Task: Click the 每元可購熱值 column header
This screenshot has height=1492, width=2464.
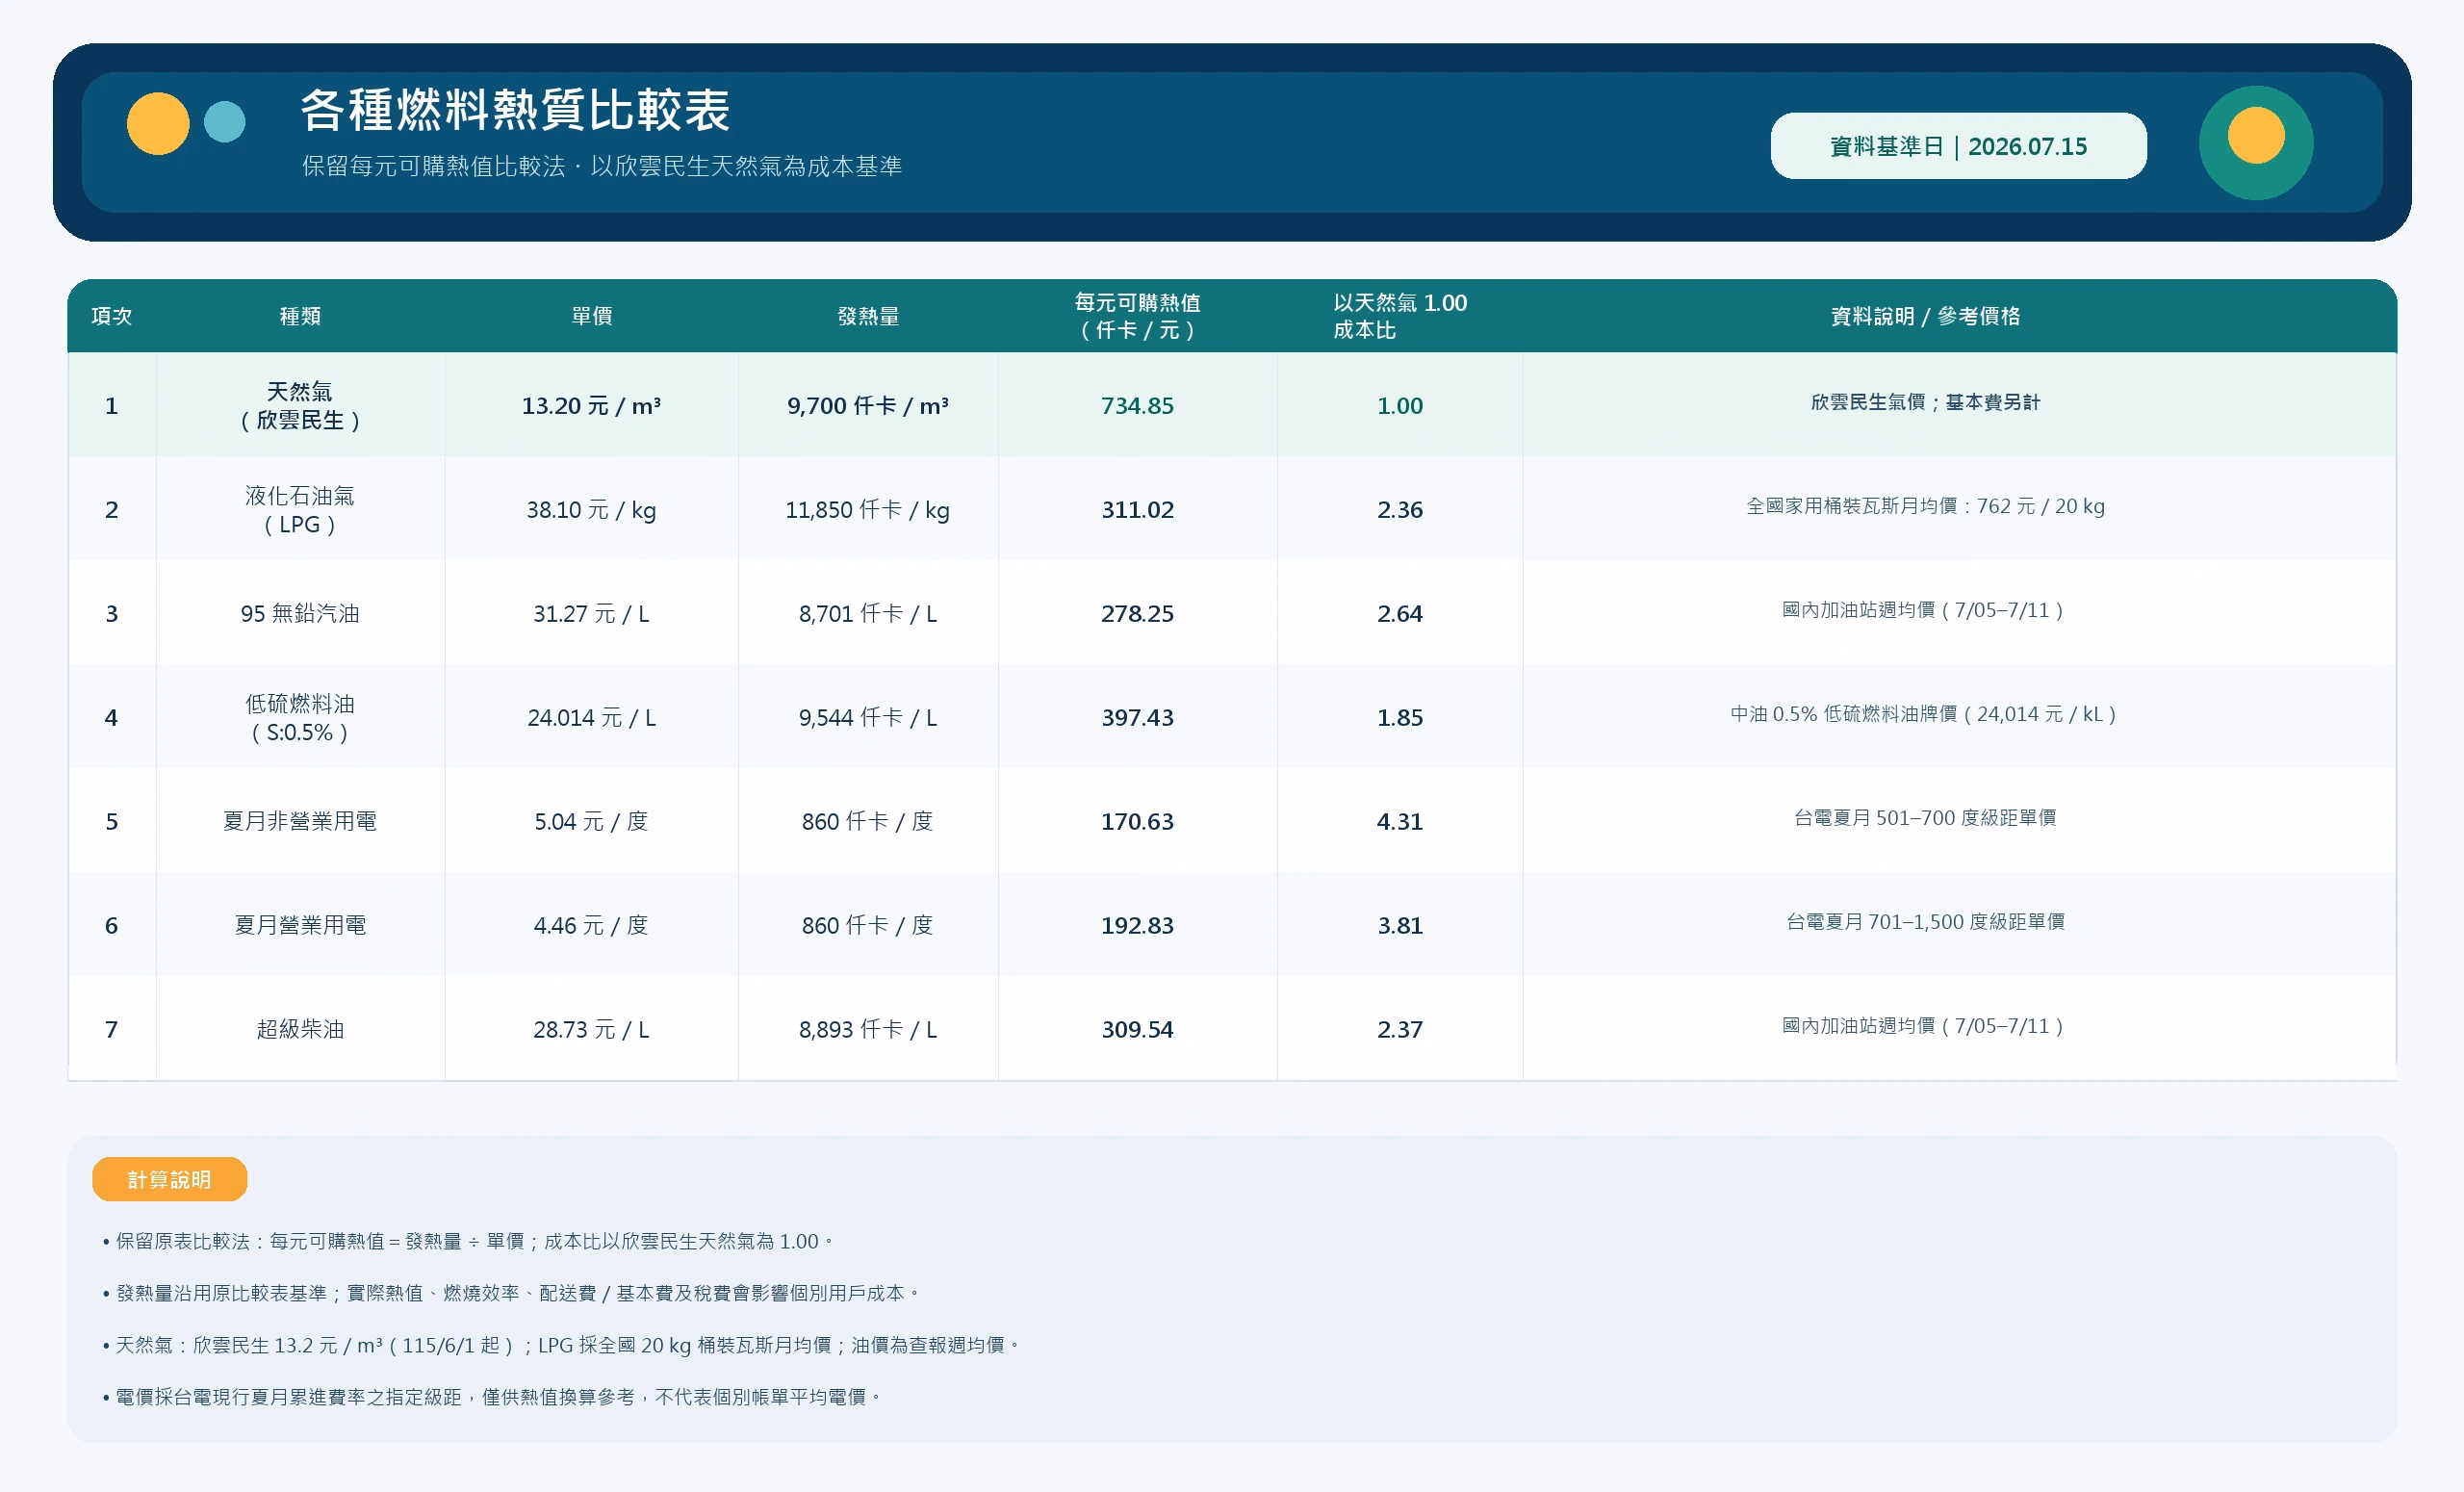Action: (x=1137, y=316)
